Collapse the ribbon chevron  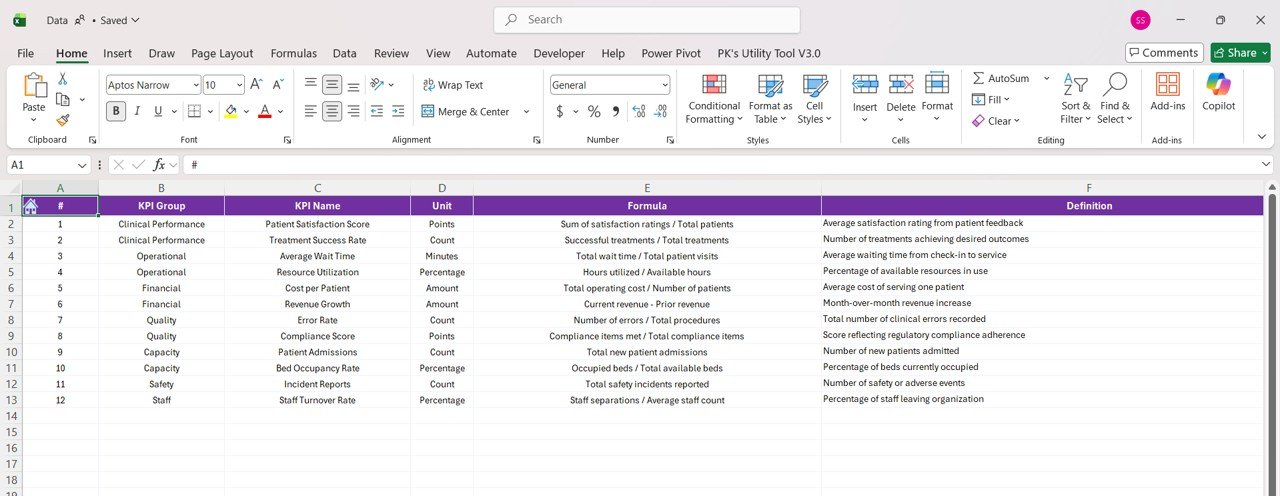click(x=1261, y=137)
